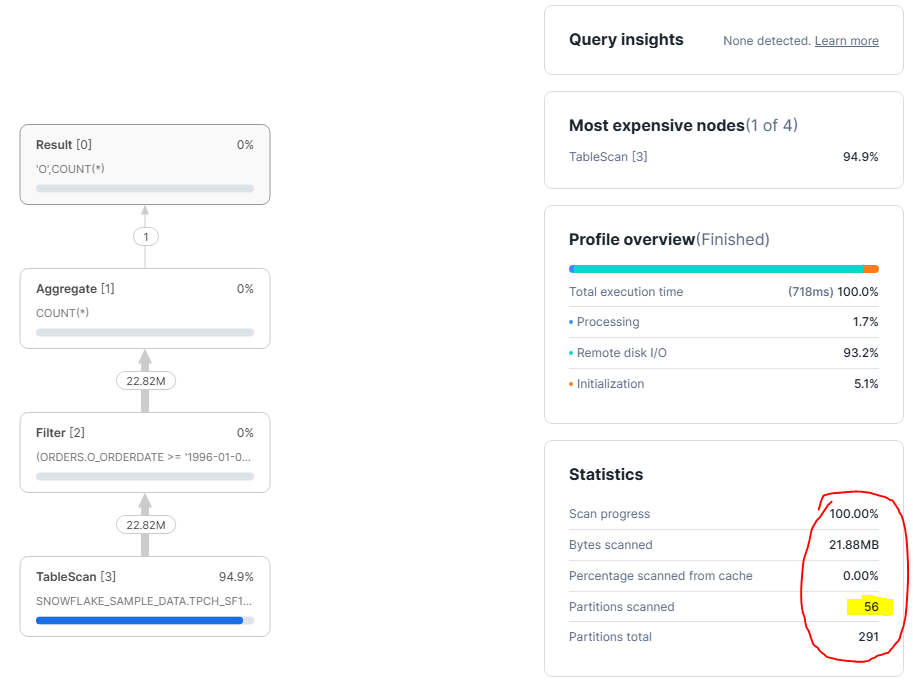Viewport: 913px width, 696px height.
Task: Click the 1 row count badge above Aggregate
Action: (145, 236)
